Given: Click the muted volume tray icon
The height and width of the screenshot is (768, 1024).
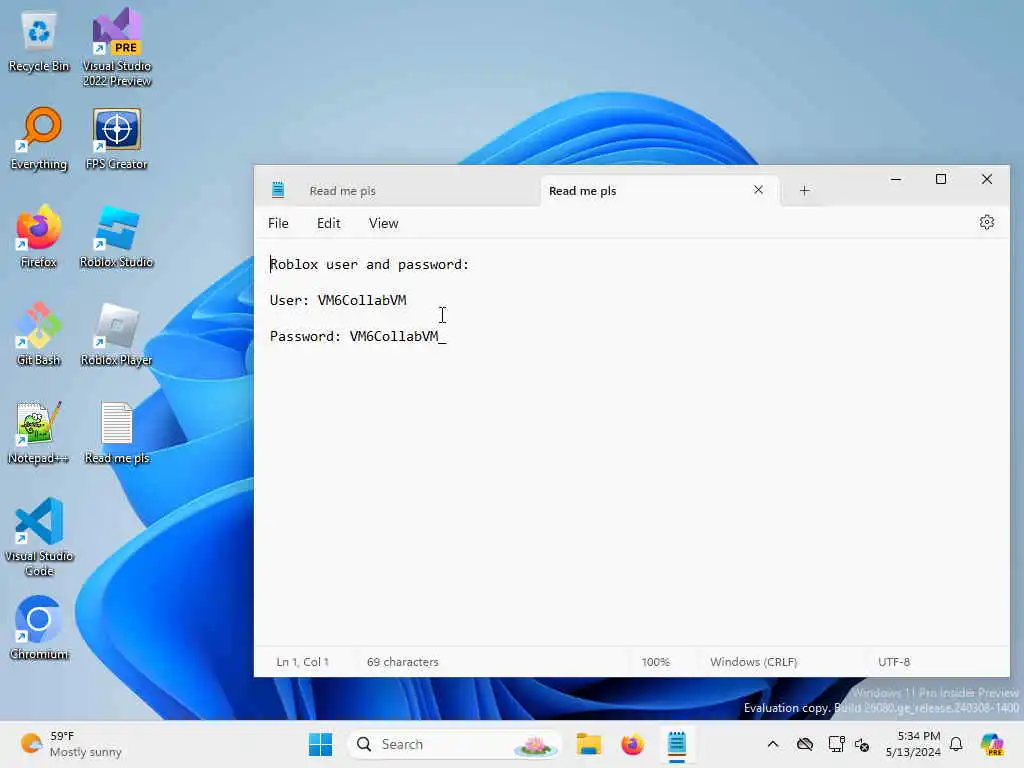Looking at the screenshot, I should click(x=862, y=744).
